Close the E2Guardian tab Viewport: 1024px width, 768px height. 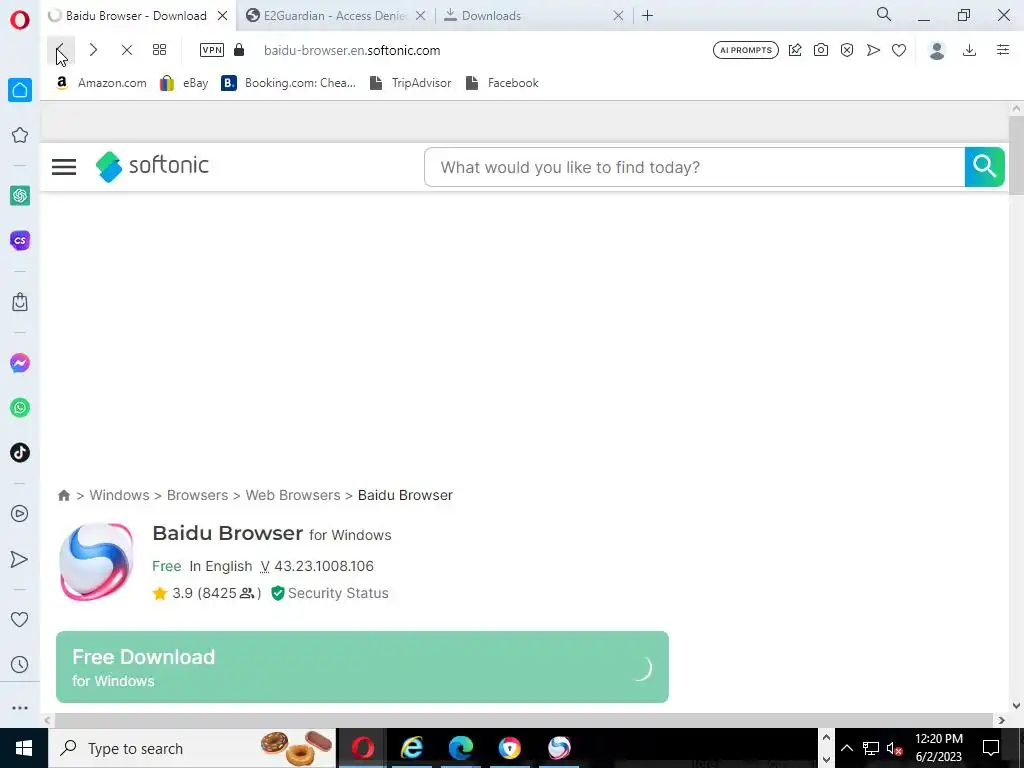tap(421, 16)
